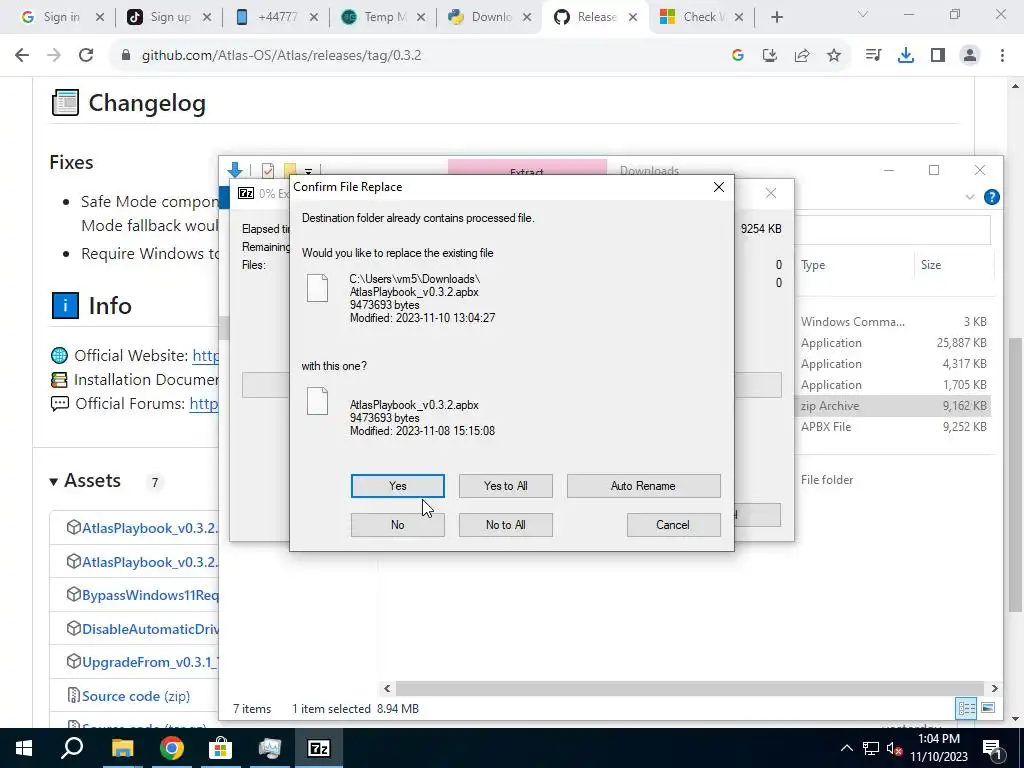Switch to the Sign in Google tab
Viewport: 1024px width, 768px height.
tap(59, 17)
